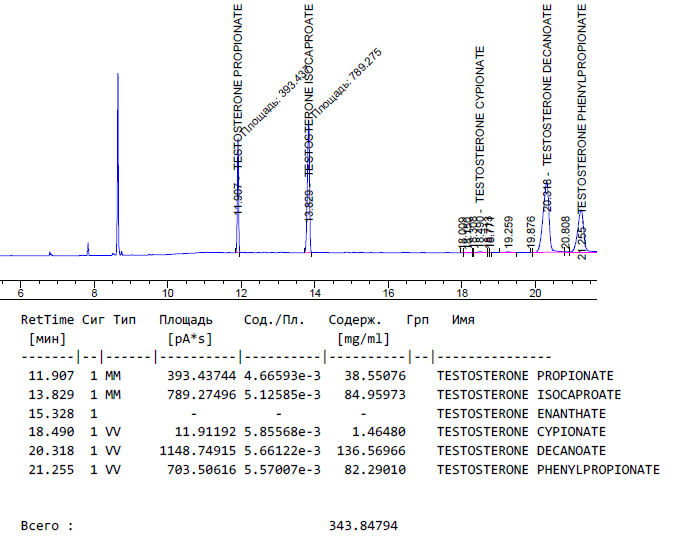Select the TESTOSTERONE PROPIONATE peak label on chromatogram

tap(238, 84)
